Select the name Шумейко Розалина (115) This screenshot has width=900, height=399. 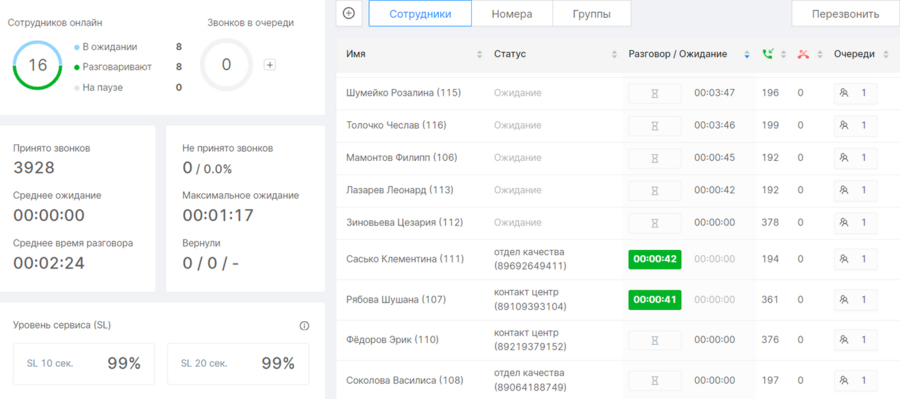404,92
